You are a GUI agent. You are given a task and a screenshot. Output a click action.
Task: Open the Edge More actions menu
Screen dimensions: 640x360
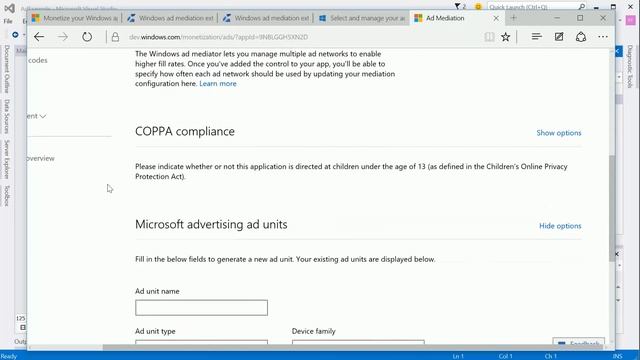pyautogui.click(x=603, y=37)
